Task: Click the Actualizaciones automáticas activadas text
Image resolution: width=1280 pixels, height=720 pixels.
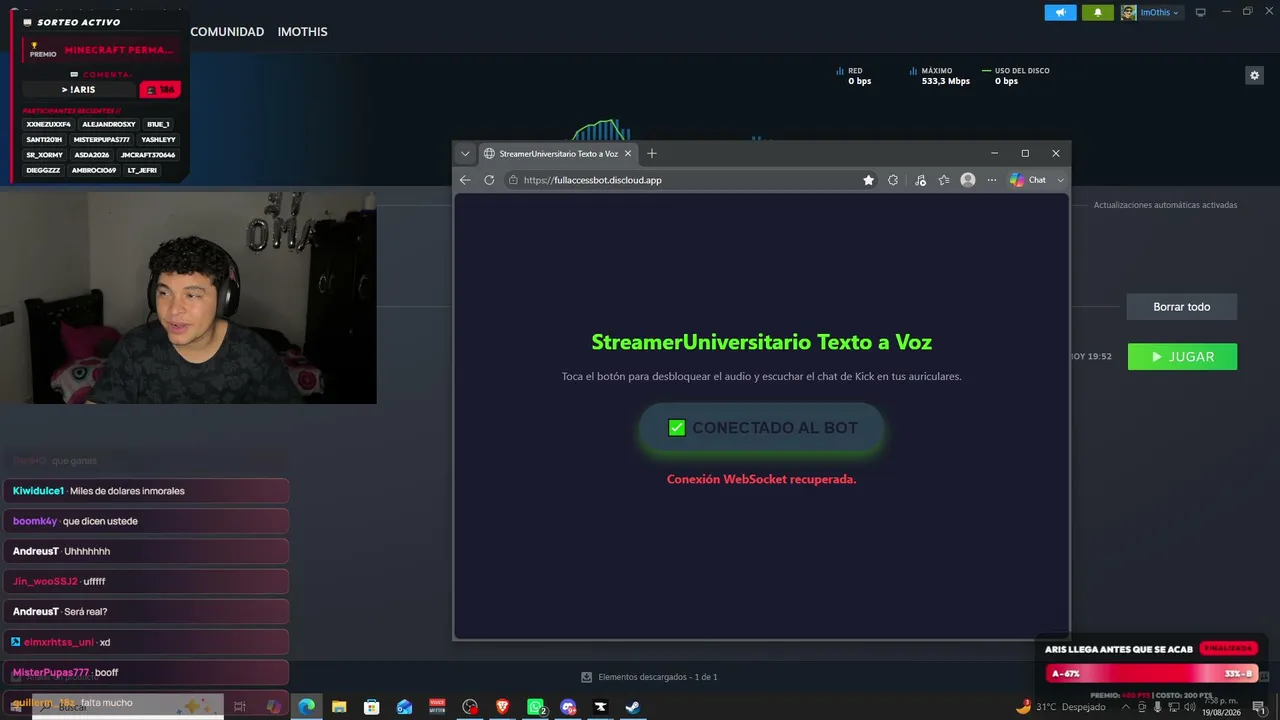Action: tap(1165, 205)
